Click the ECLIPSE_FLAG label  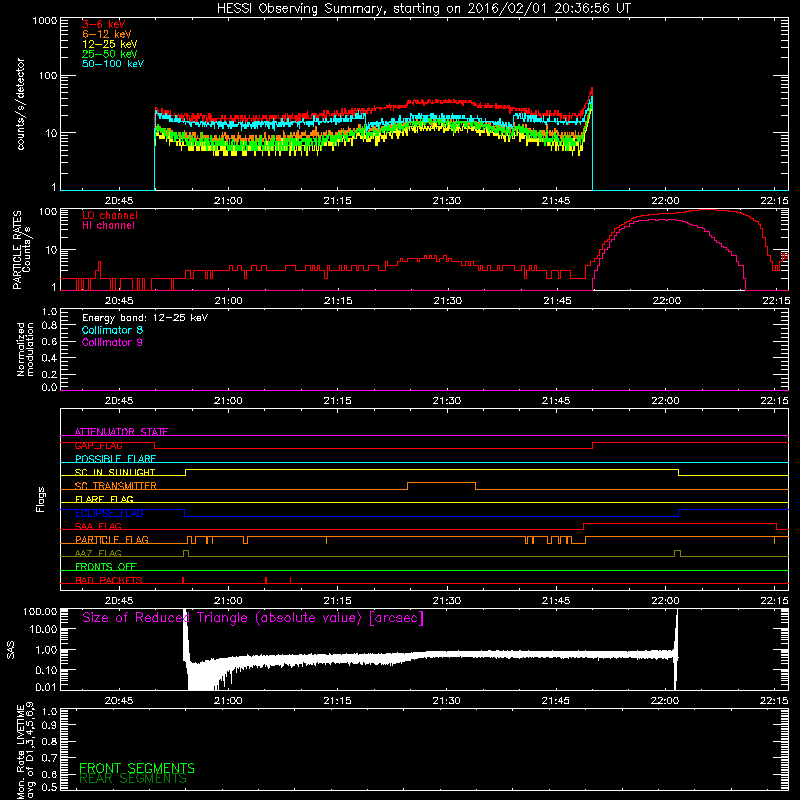109,513
